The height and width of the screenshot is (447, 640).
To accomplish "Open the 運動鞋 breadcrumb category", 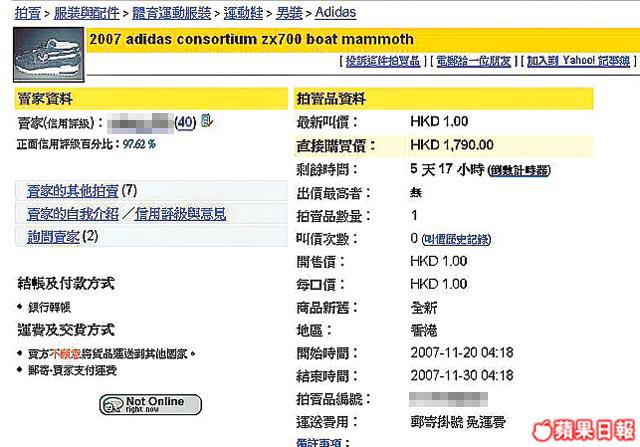I will pos(242,12).
